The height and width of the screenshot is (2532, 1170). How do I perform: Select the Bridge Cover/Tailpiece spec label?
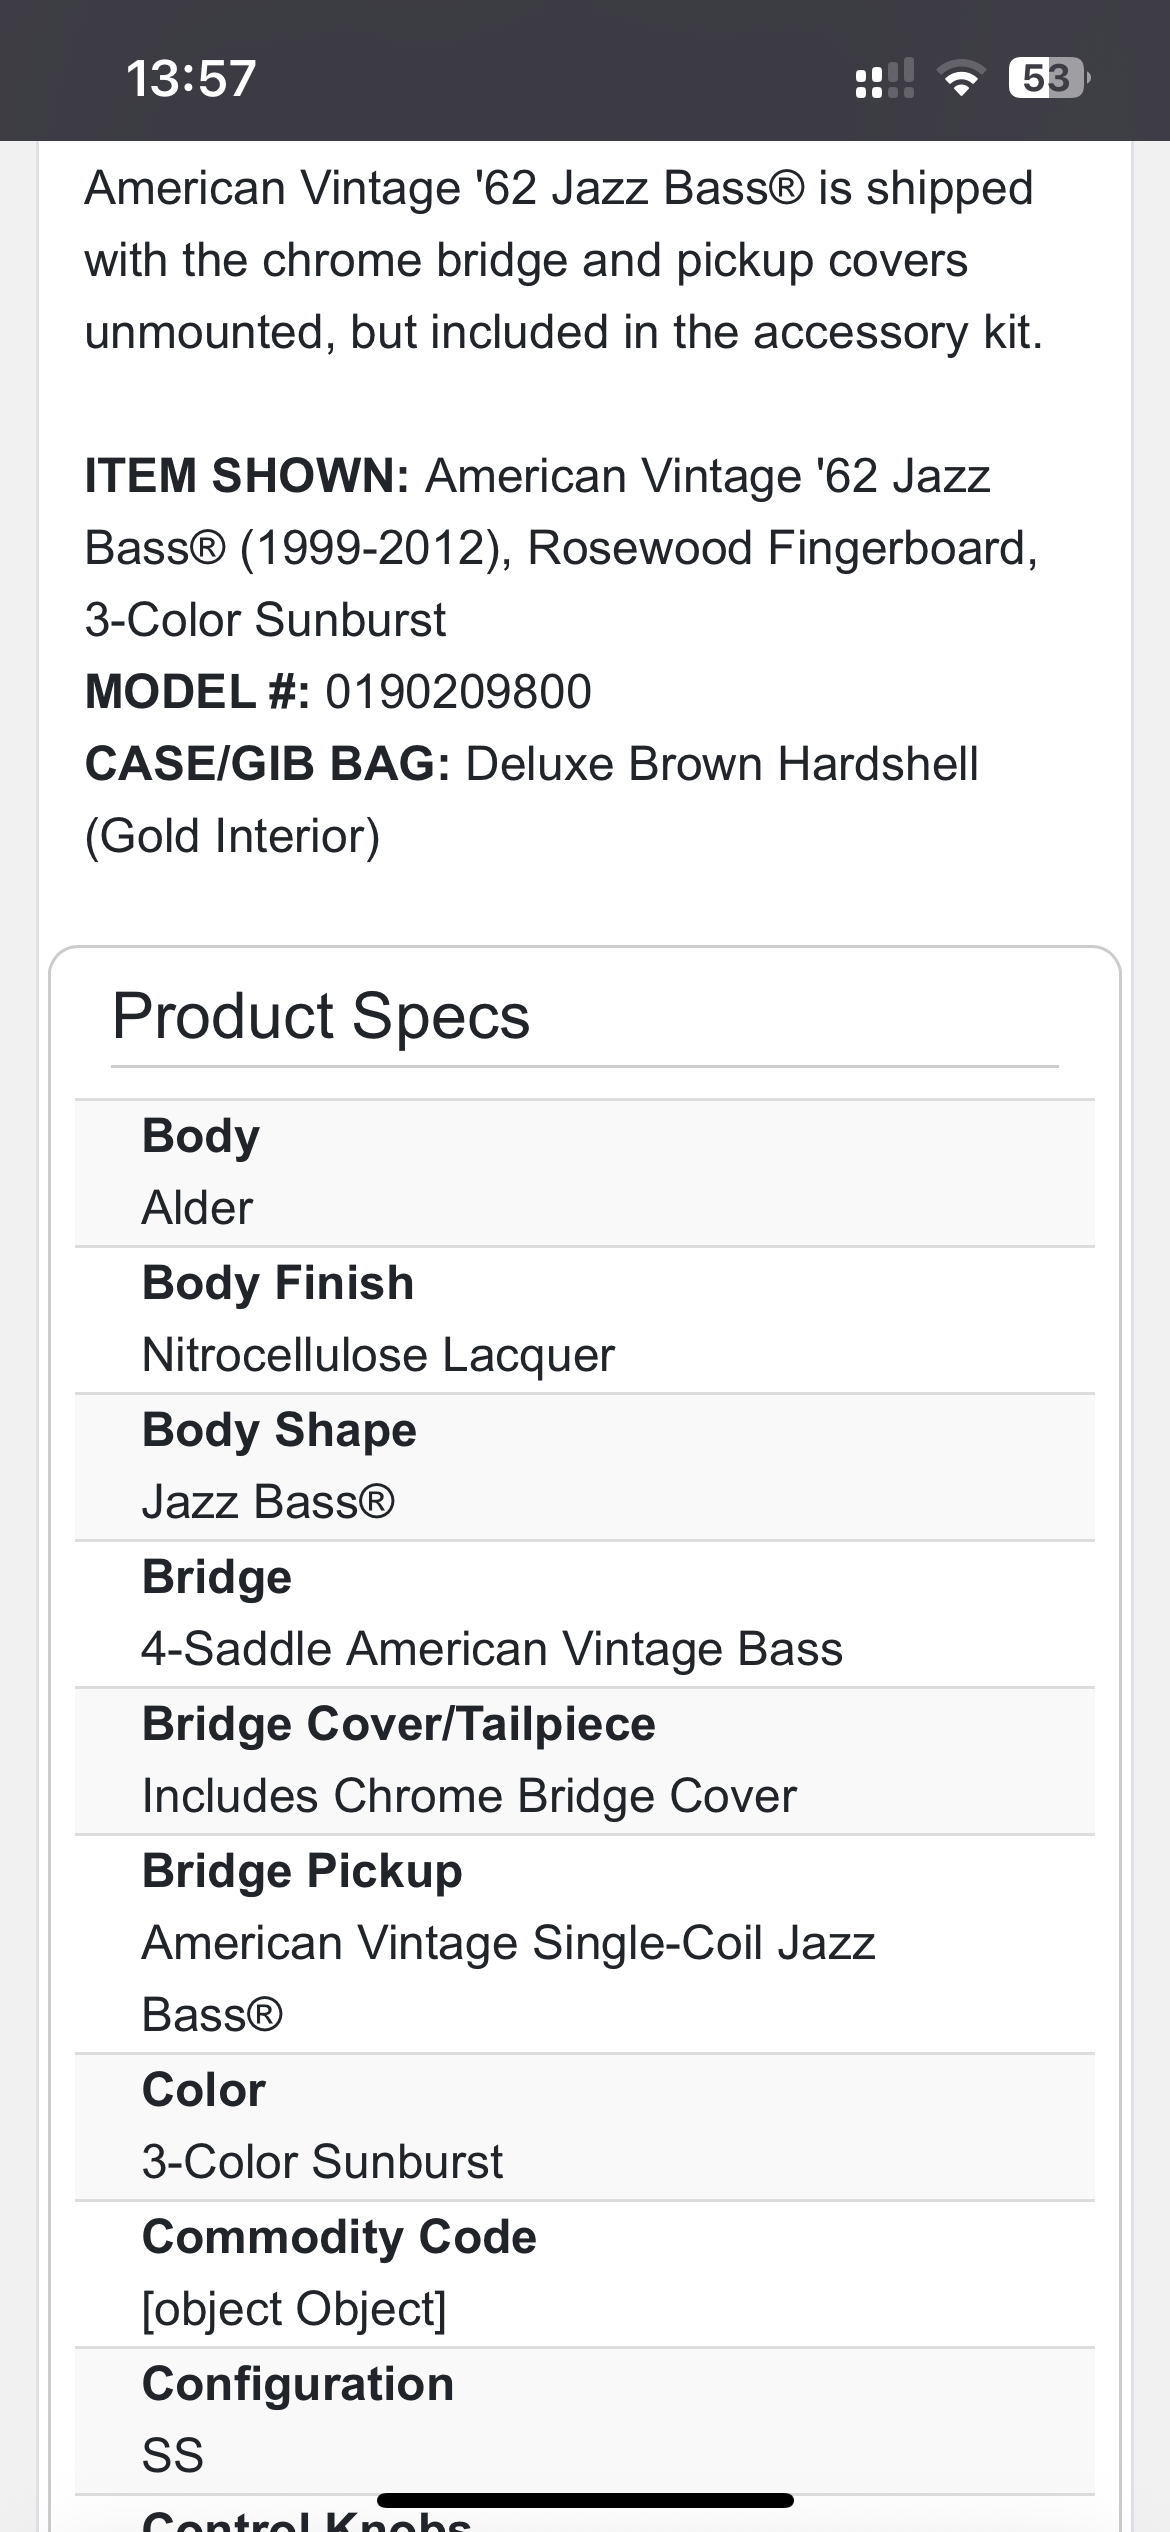point(398,1724)
